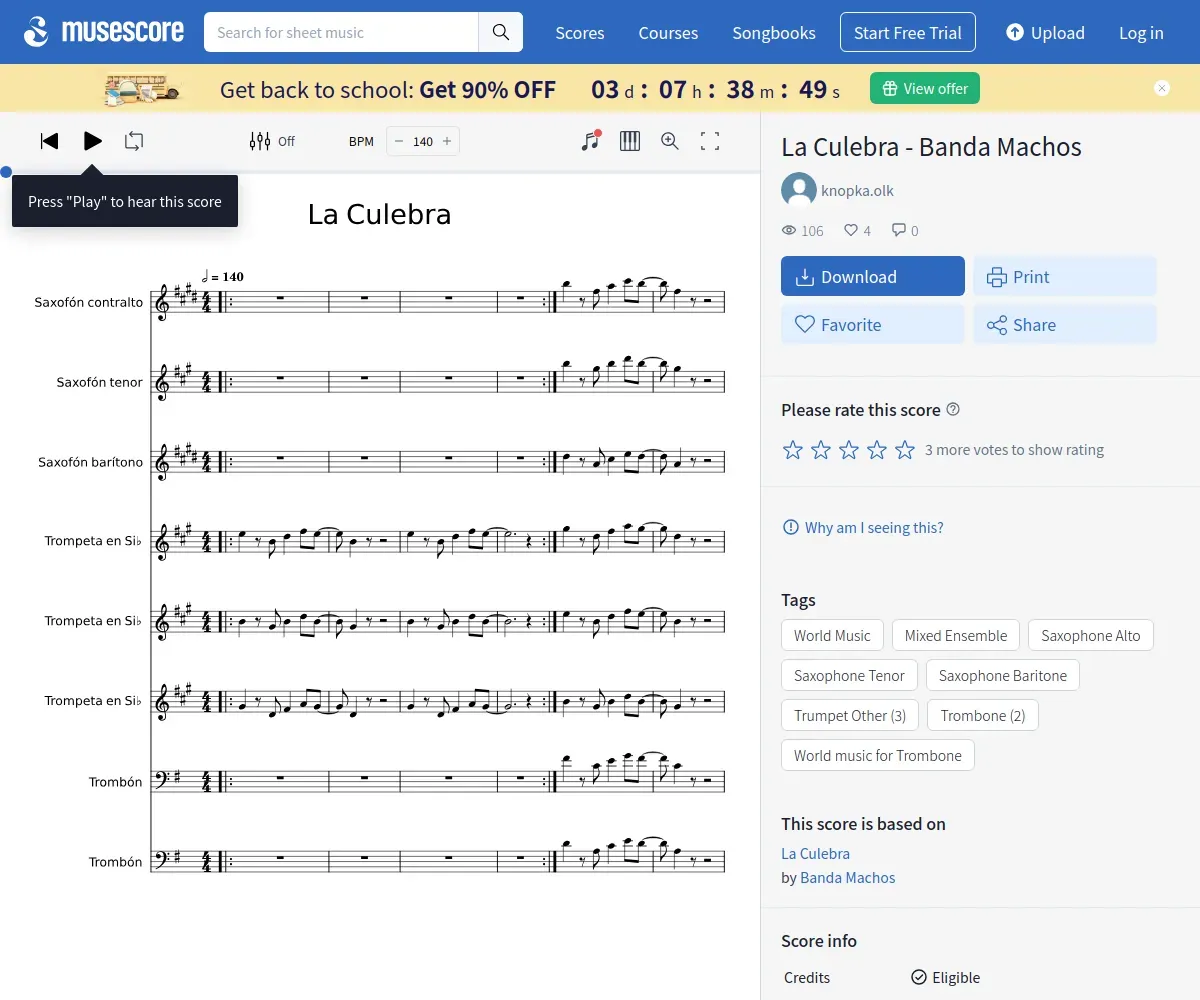Screen dimensions: 1200x1000
Task: Add score to Favorites
Action: 873,324
